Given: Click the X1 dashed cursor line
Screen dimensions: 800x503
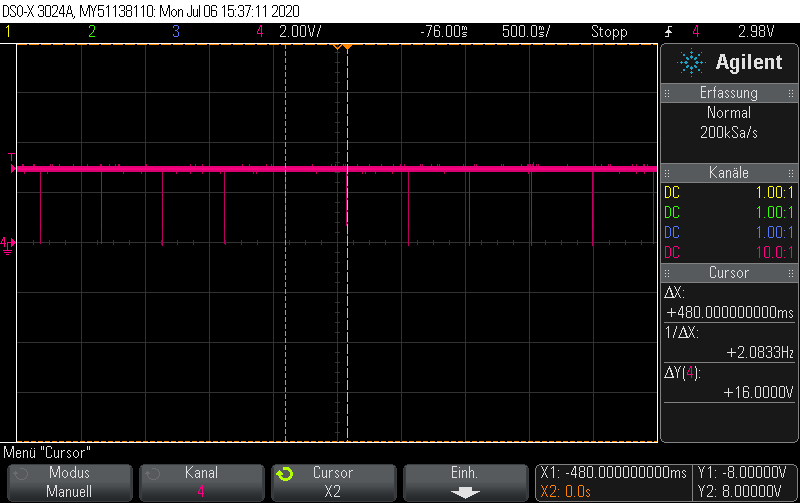Looking at the screenshot, I should [285, 243].
